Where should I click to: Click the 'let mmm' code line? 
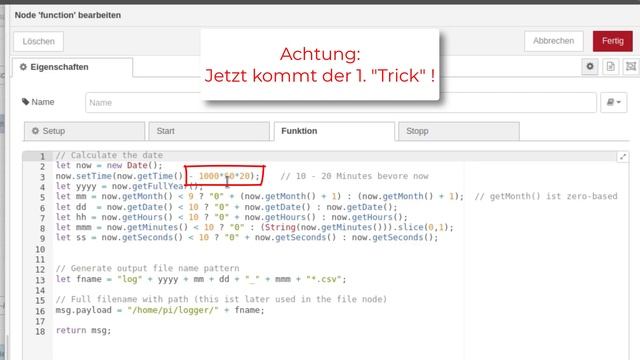pyautogui.click(x=255, y=227)
